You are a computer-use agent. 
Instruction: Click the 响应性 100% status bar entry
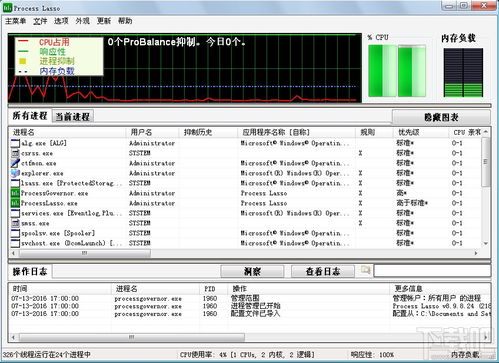[x=372, y=354]
